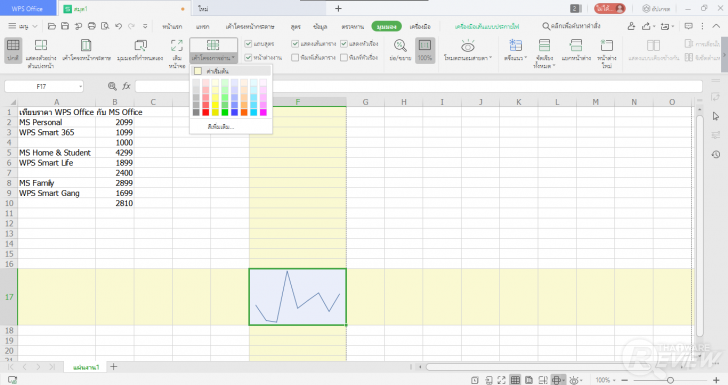Click the status bar eye protection icon

574,380
